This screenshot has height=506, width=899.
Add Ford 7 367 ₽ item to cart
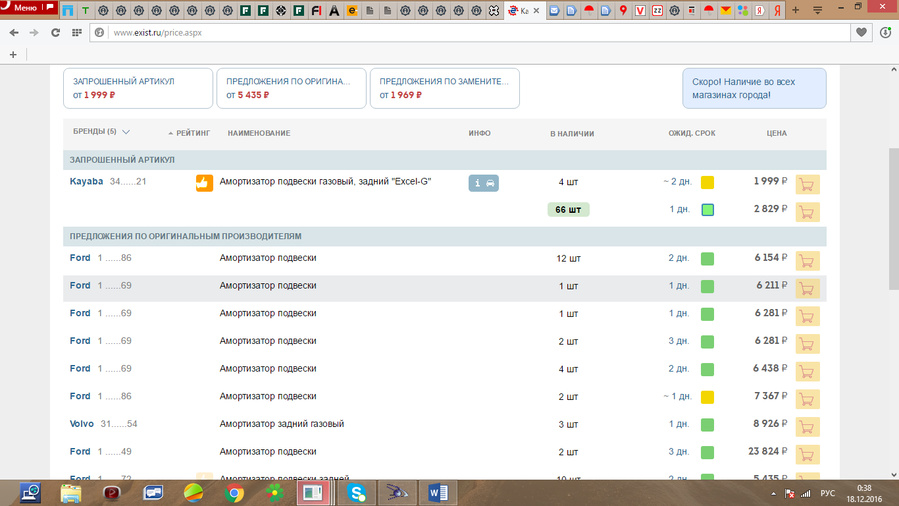coord(807,399)
